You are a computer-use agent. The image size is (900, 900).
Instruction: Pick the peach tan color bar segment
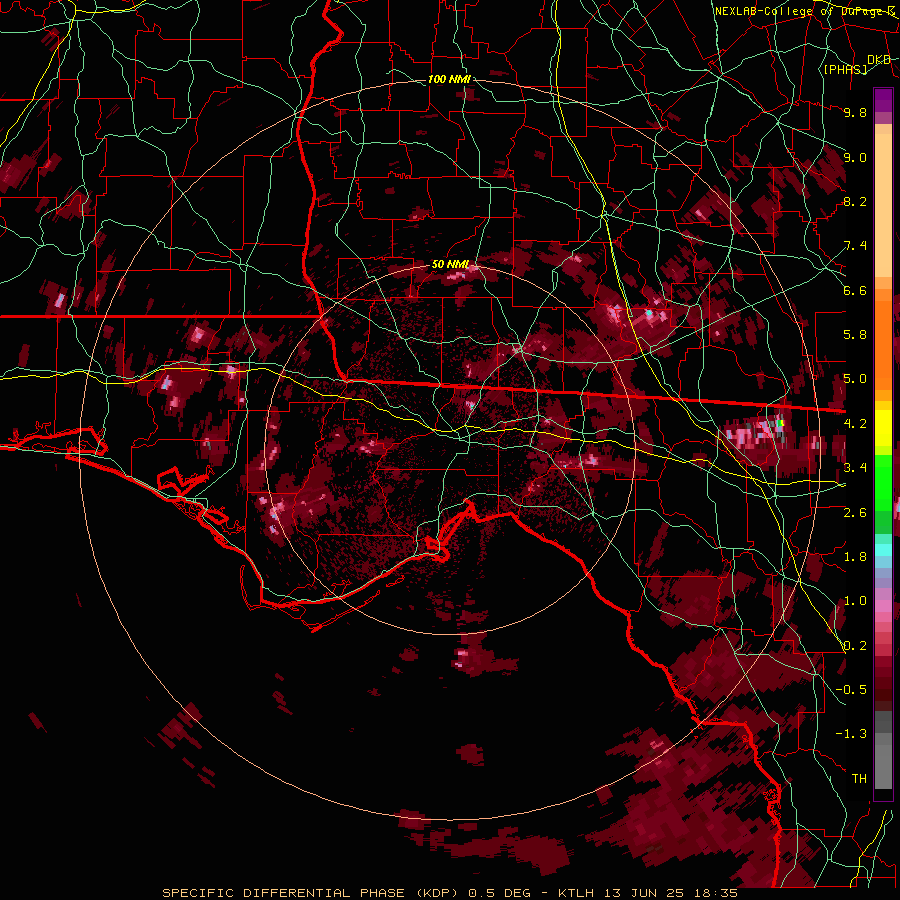tap(883, 205)
